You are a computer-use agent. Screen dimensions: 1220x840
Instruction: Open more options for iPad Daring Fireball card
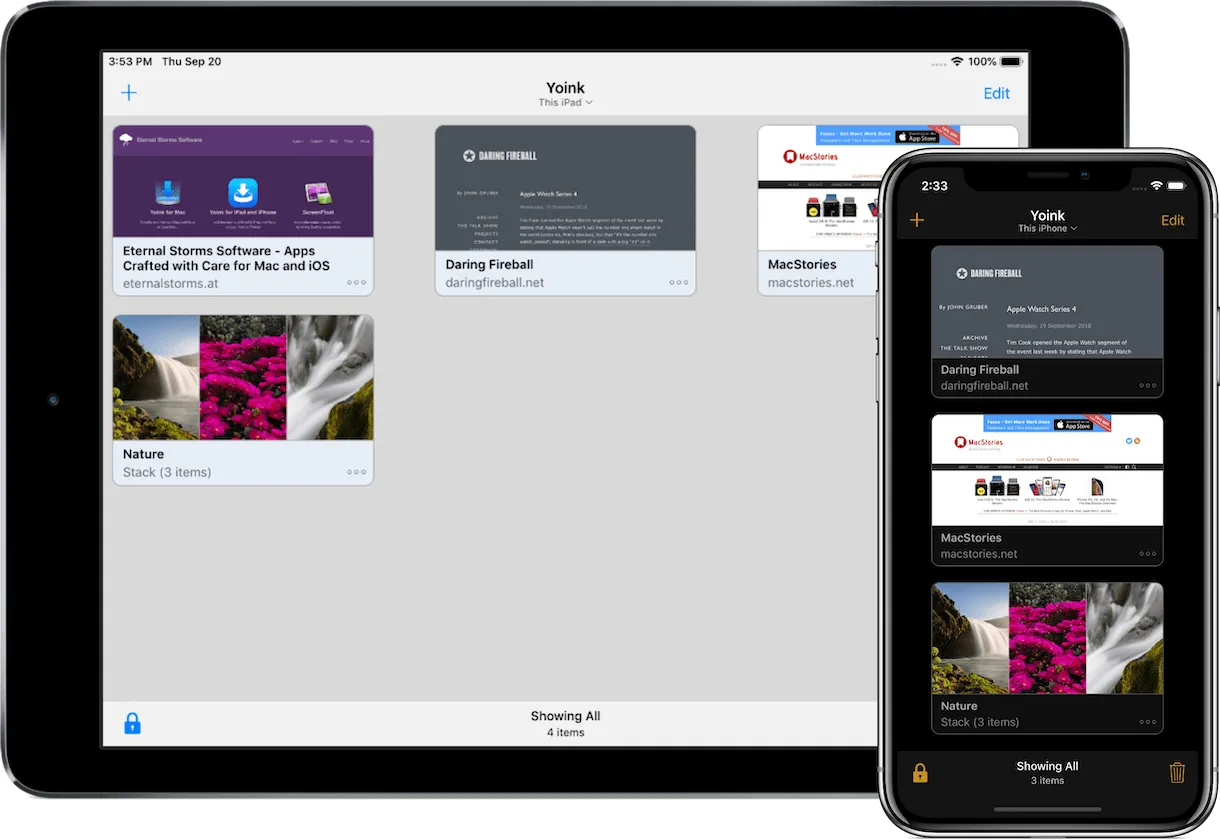(x=679, y=283)
